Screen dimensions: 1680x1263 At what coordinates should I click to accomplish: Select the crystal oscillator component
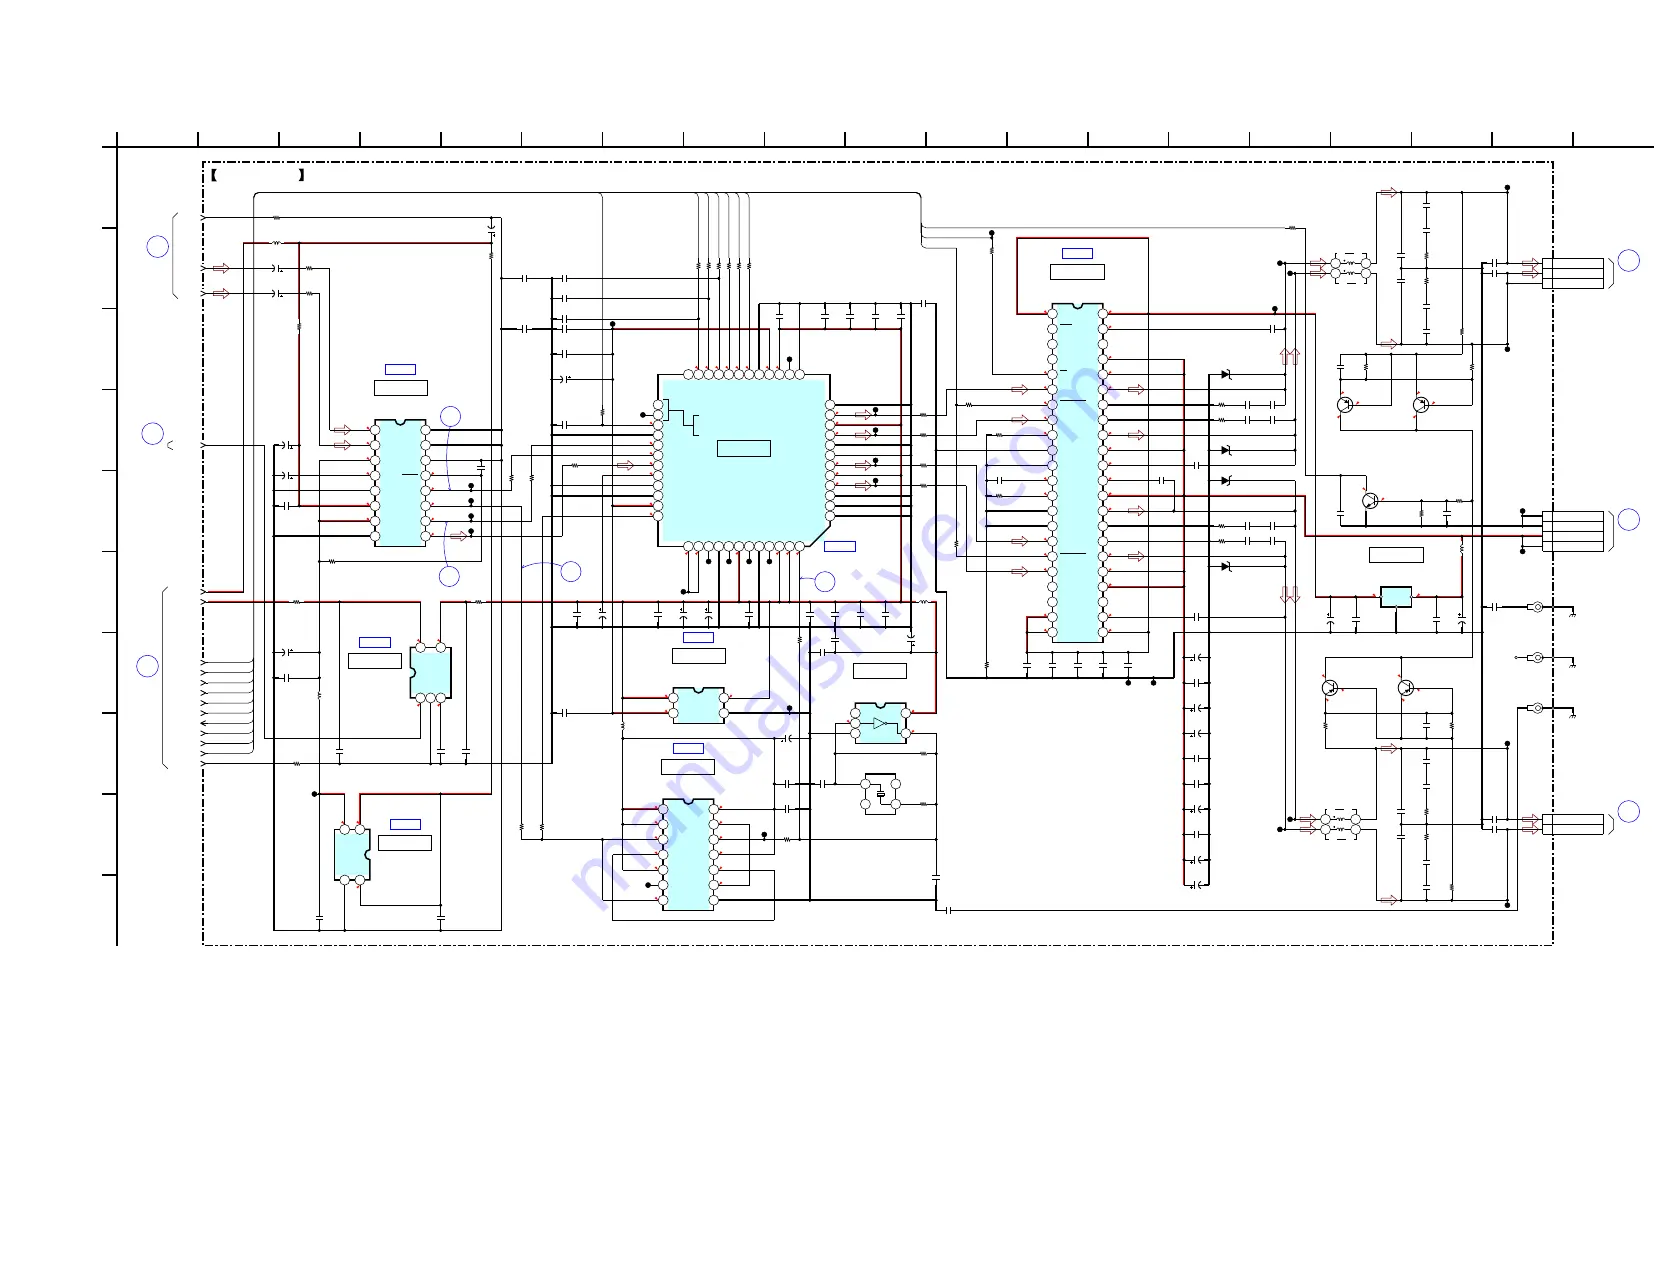coord(880,794)
